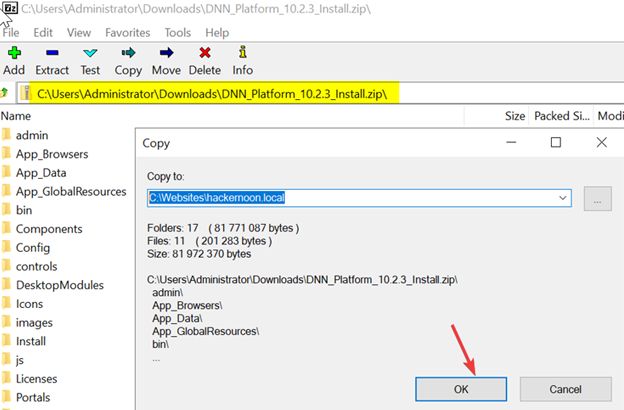This screenshot has height=410, width=624.
Task: Expand the Copy to path dropdown
Action: point(563,198)
